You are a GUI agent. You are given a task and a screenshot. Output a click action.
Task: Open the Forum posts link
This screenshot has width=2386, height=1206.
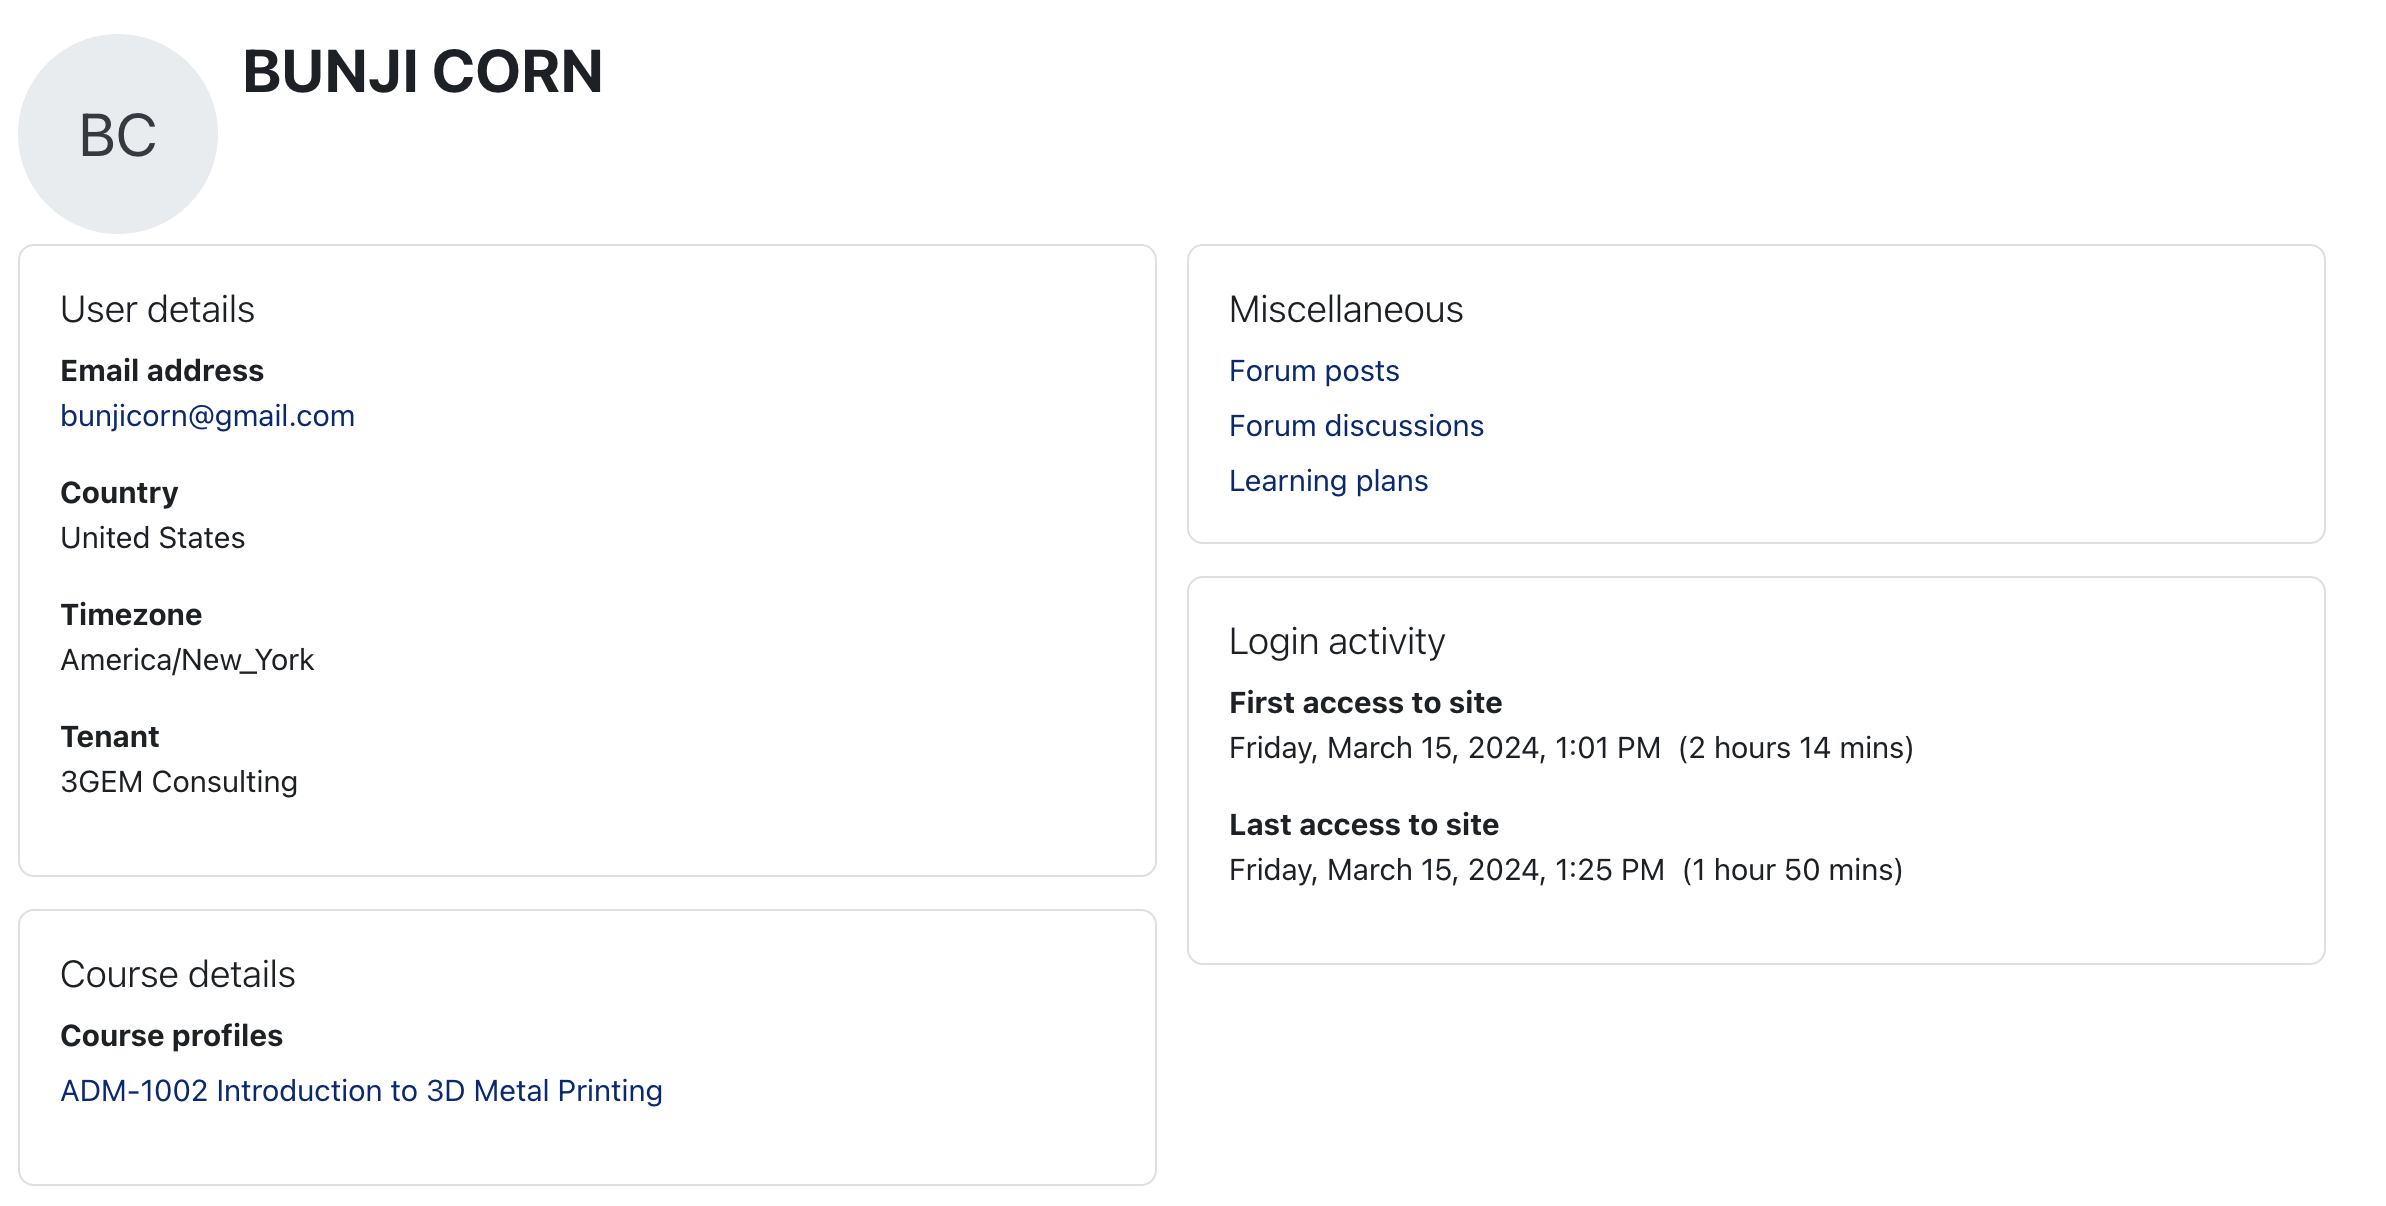click(1313, 371)
